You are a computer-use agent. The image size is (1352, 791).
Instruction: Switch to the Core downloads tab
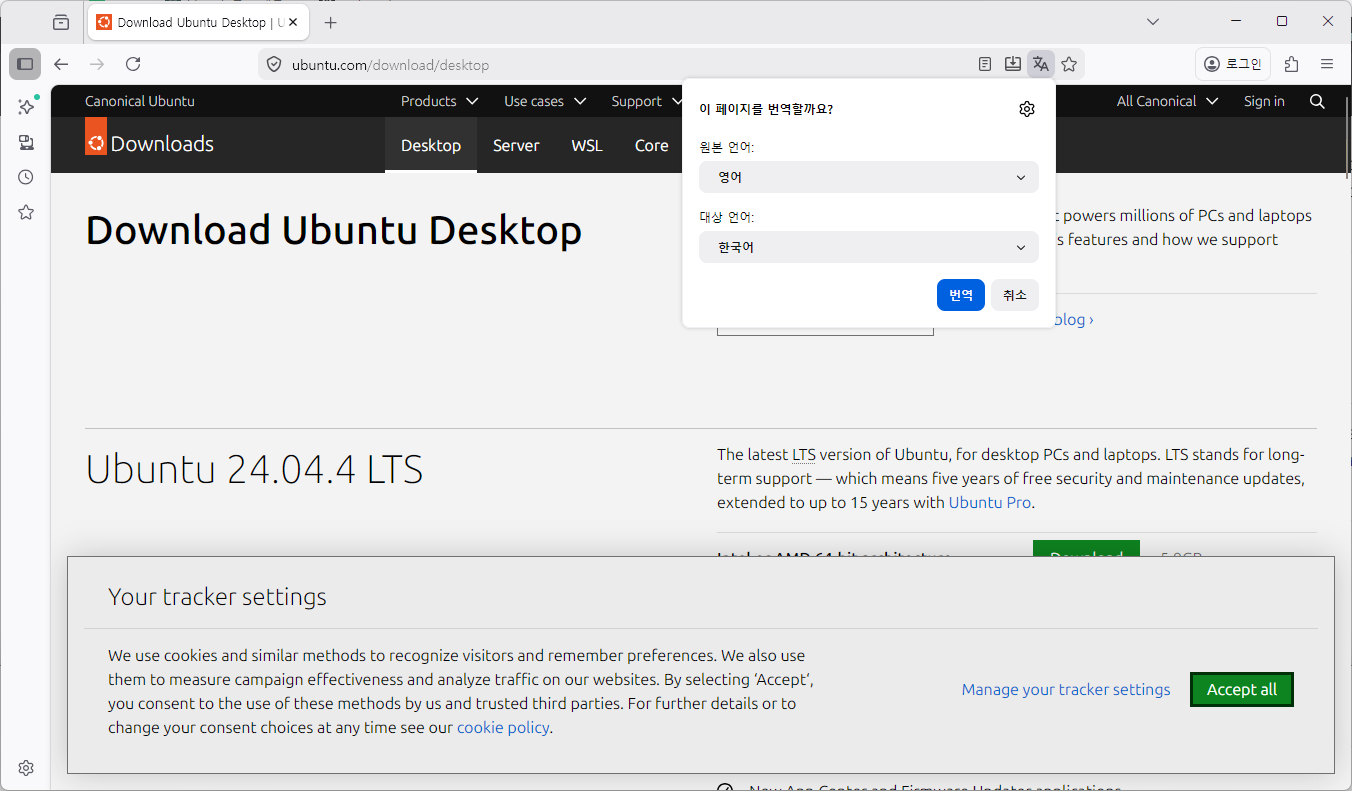click(652, 145)
